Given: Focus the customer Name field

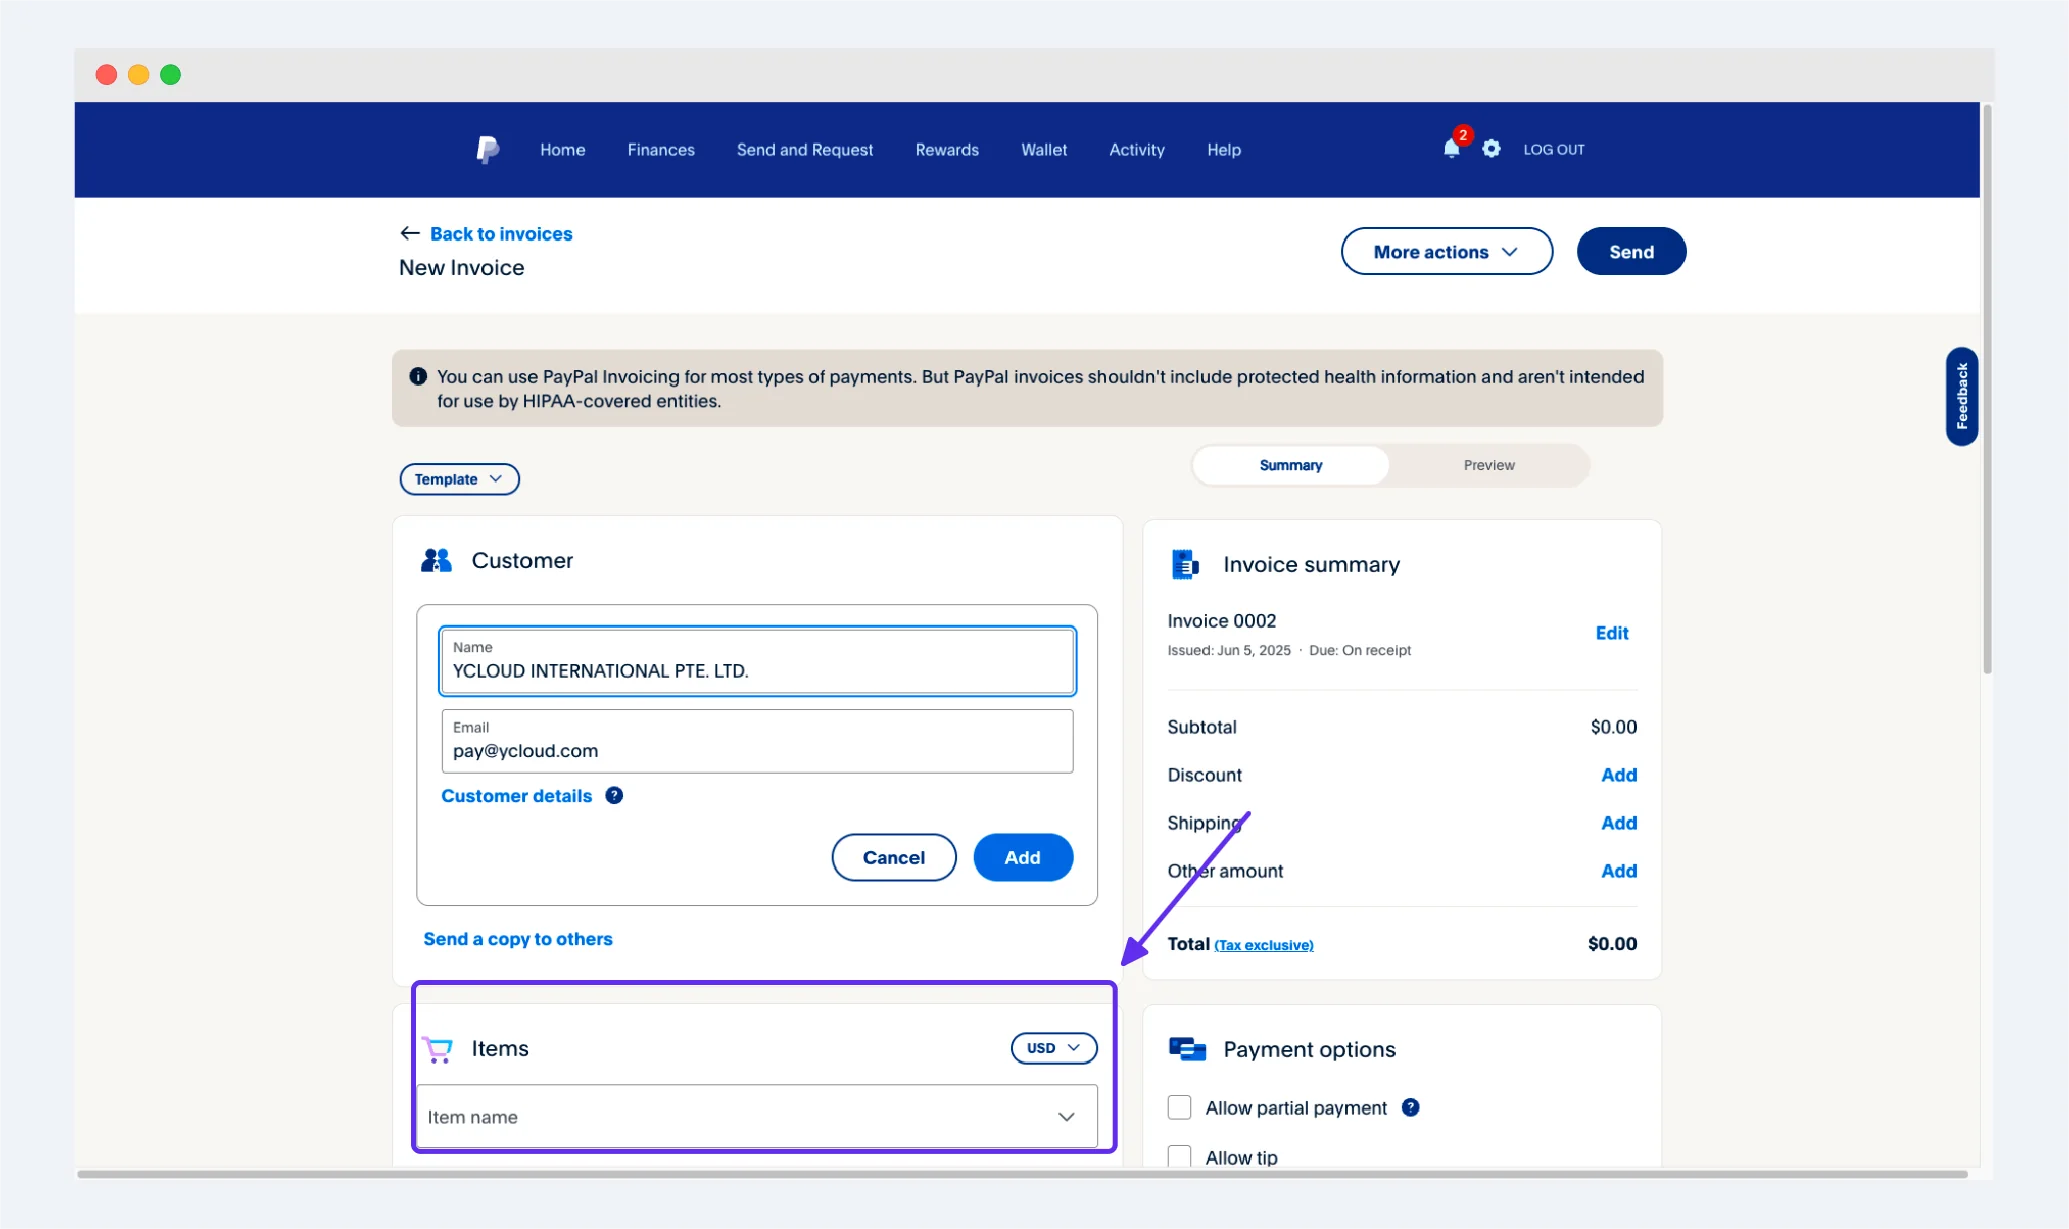Looking at the screenshot, I should pos(757,661).
